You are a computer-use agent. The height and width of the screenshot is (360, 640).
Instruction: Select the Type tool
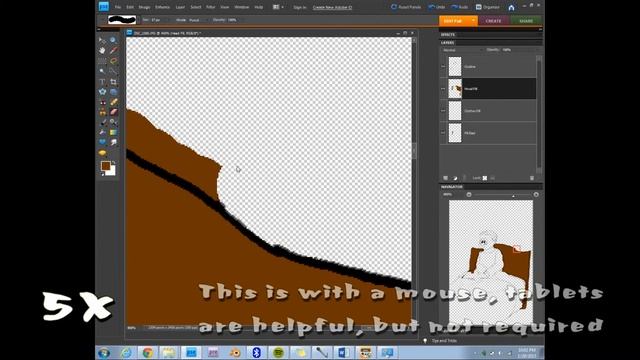click(102, 82)
